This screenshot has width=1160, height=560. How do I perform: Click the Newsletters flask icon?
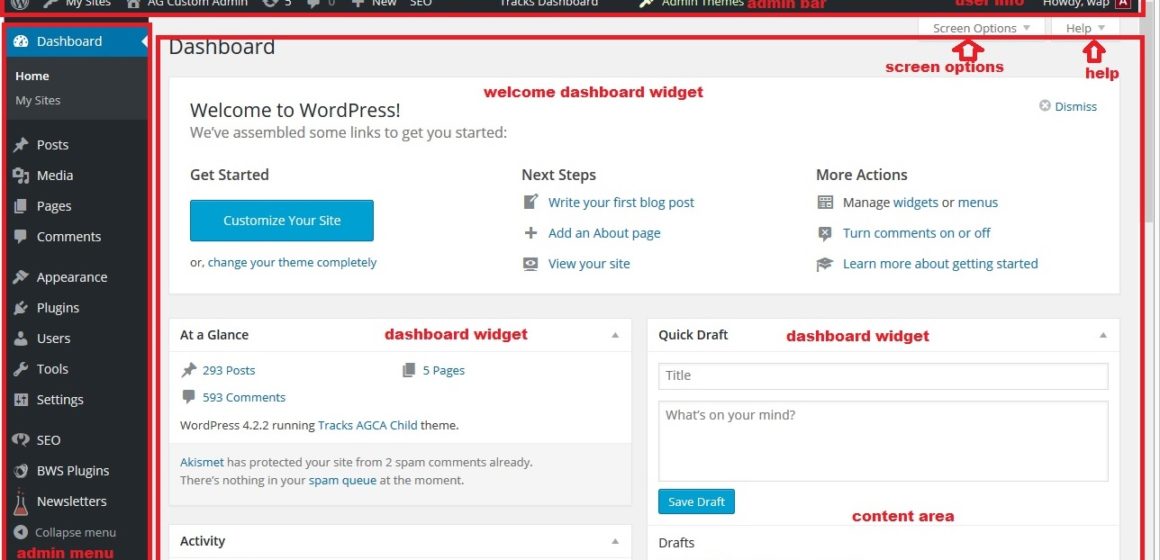(20, 502)
